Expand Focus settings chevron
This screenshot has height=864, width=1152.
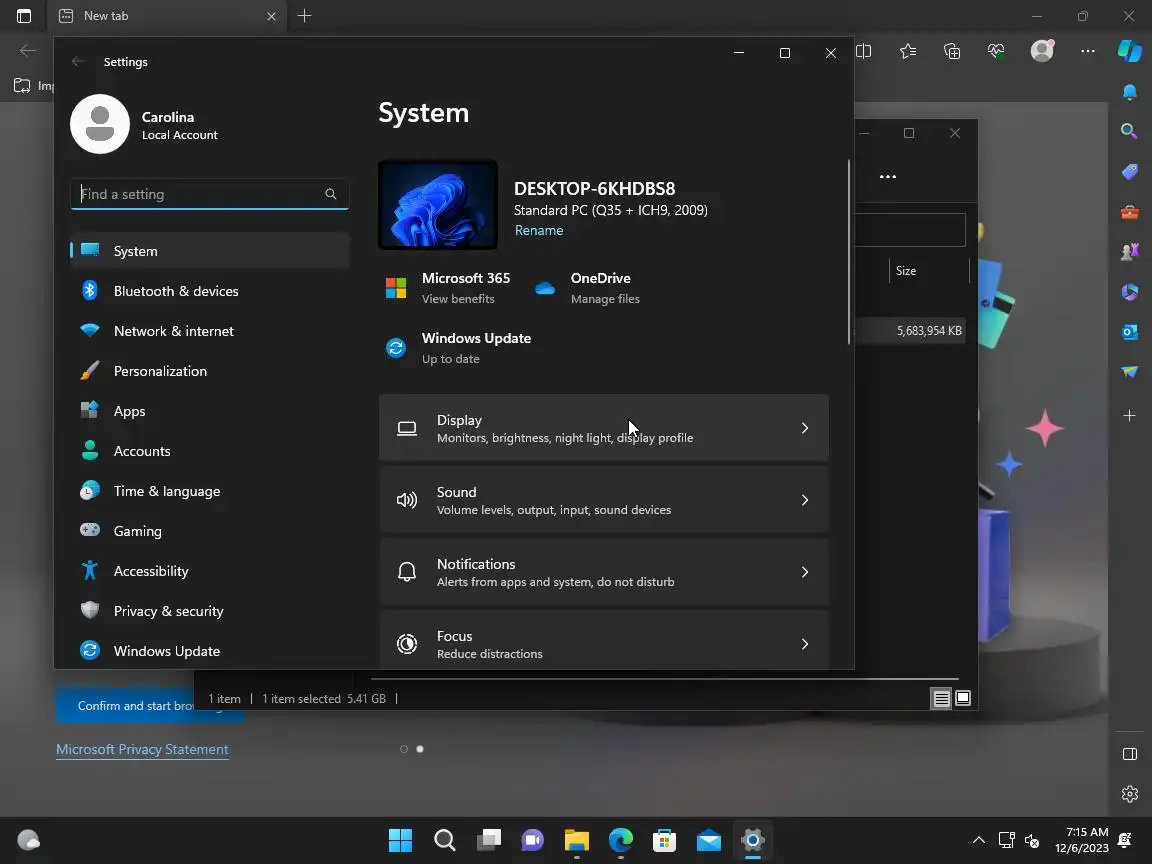(805, 644)
